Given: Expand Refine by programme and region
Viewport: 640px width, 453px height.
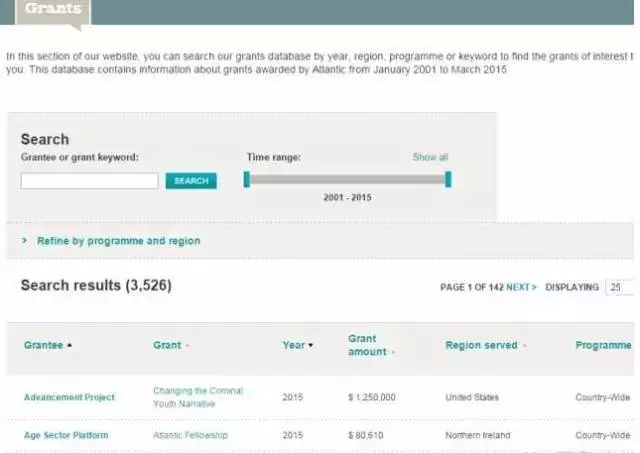Looking at the screenshot, I should (118, 241).
